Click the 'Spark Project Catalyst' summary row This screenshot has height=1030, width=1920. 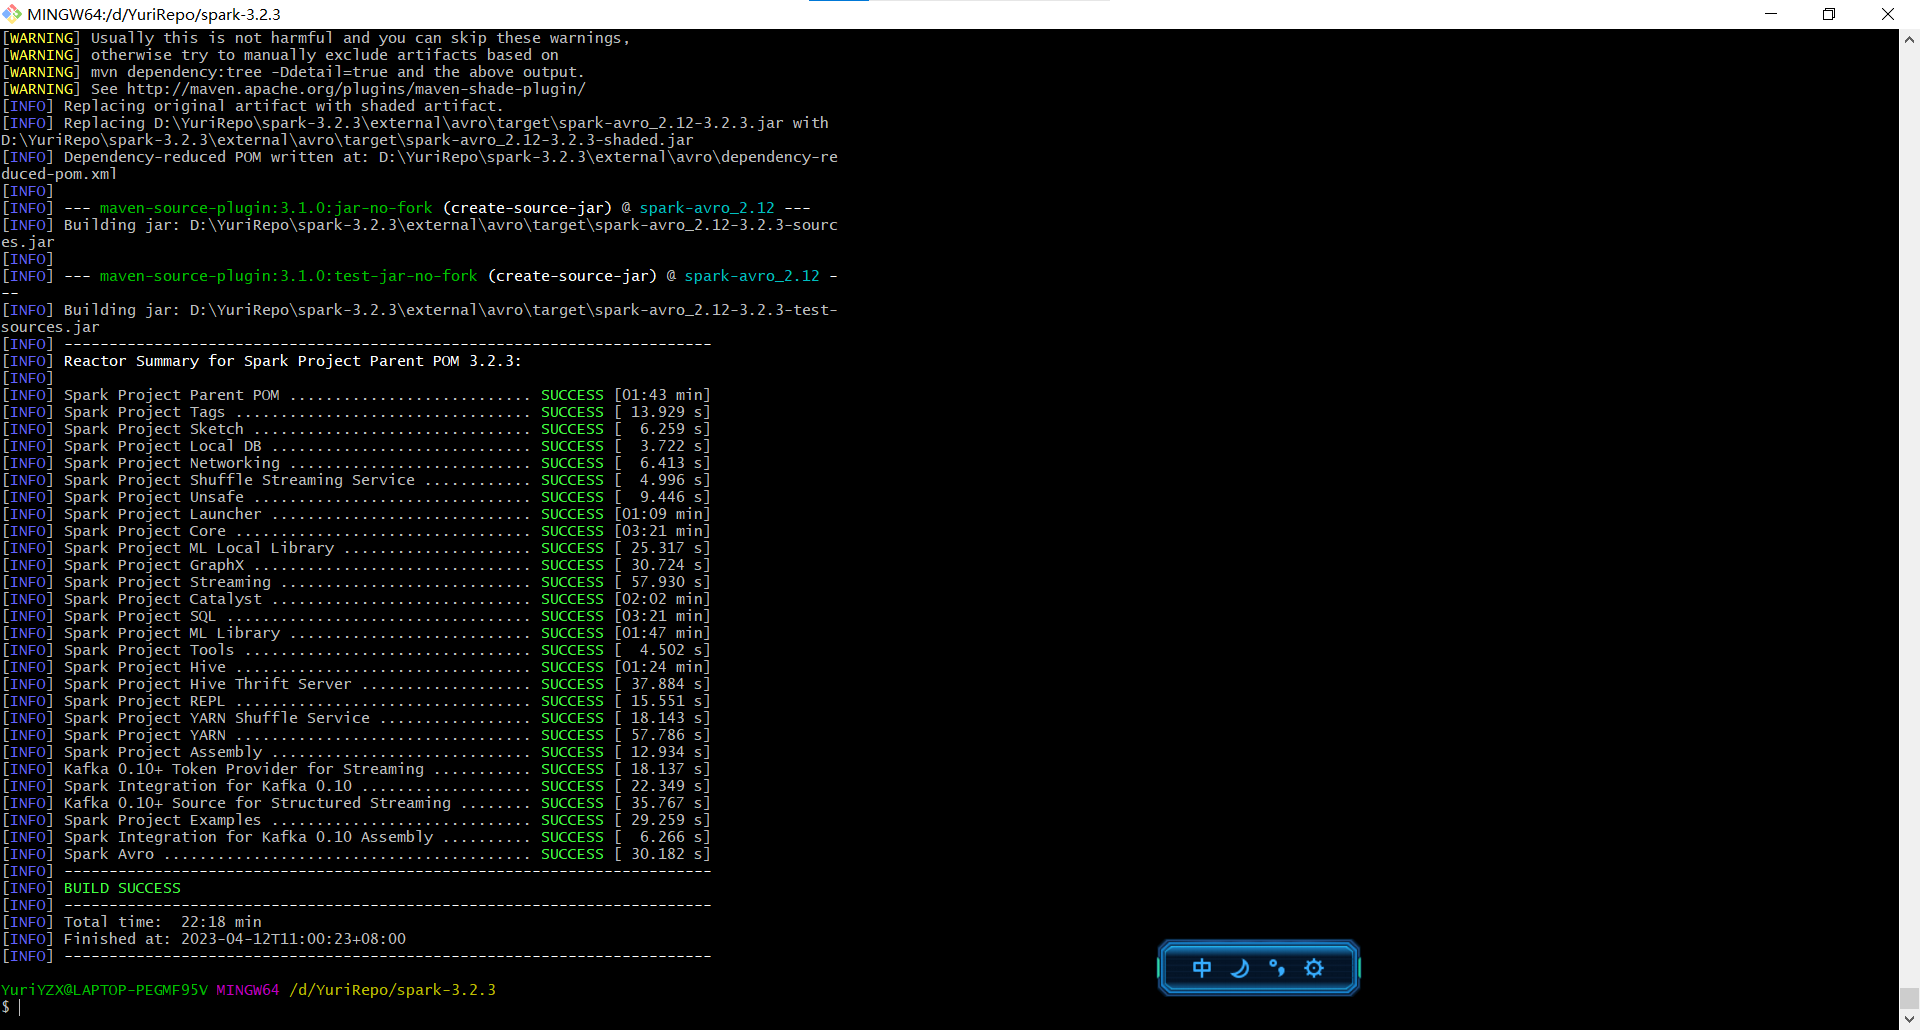[356, 599]
